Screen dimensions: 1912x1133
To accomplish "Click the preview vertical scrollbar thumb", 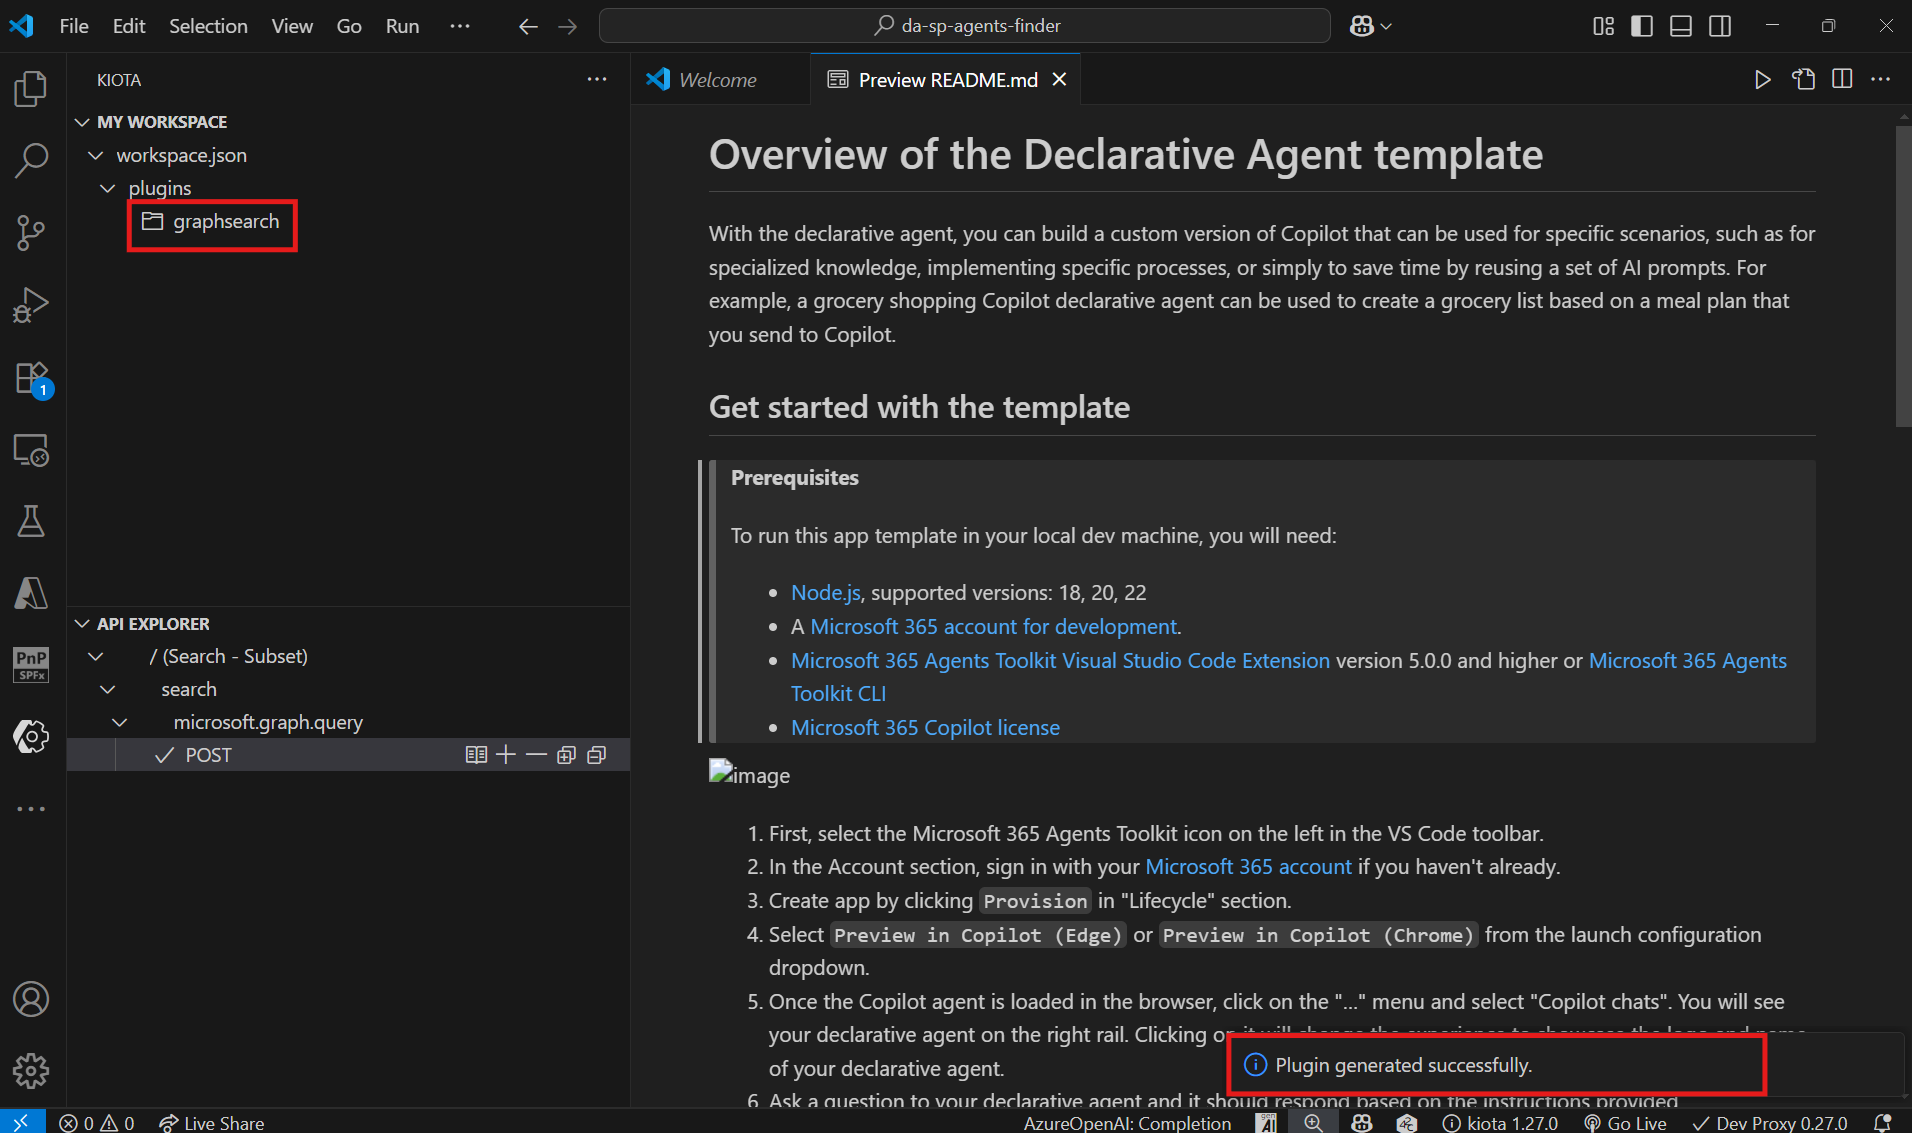I will point(1903,275).
